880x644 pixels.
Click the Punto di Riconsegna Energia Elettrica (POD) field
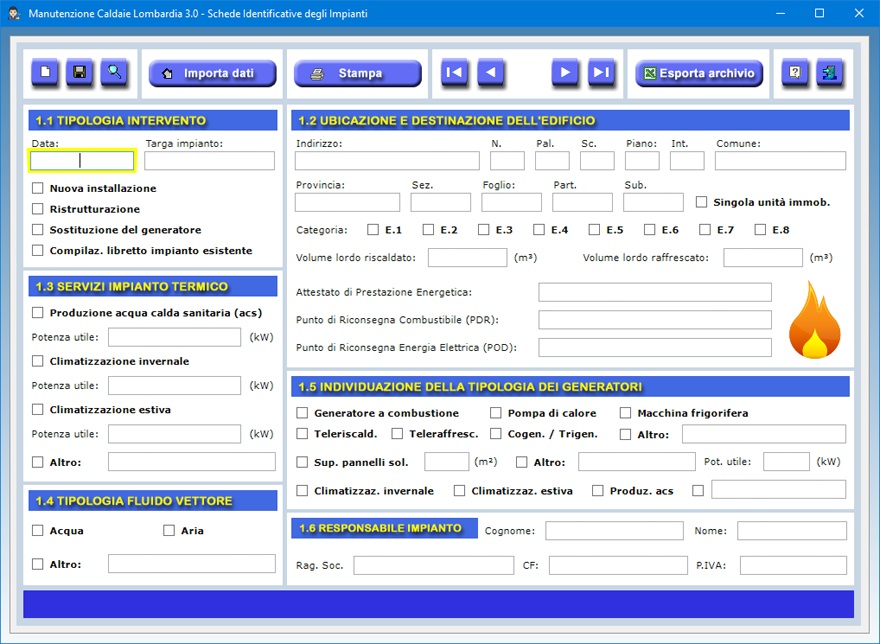click(x=655, y=348)
